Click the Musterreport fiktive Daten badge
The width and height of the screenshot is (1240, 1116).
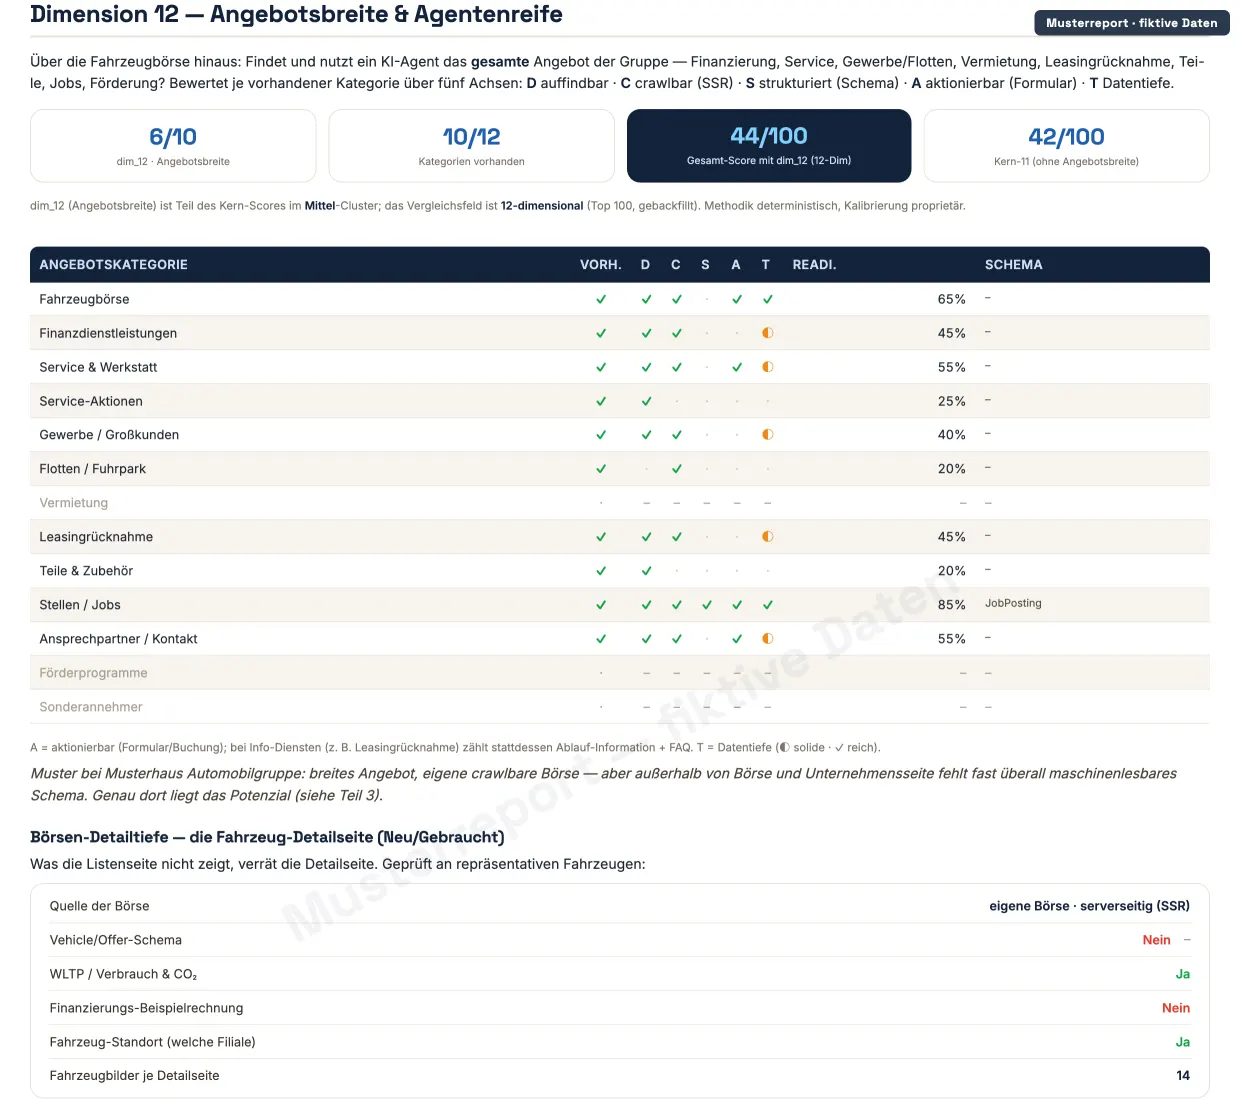pos(1131,23)
